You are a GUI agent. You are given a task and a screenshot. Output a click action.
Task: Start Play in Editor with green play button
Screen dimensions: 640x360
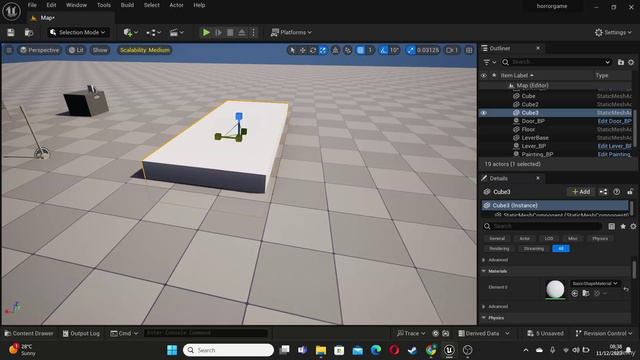pyautogui.click(x=206, y=32)
